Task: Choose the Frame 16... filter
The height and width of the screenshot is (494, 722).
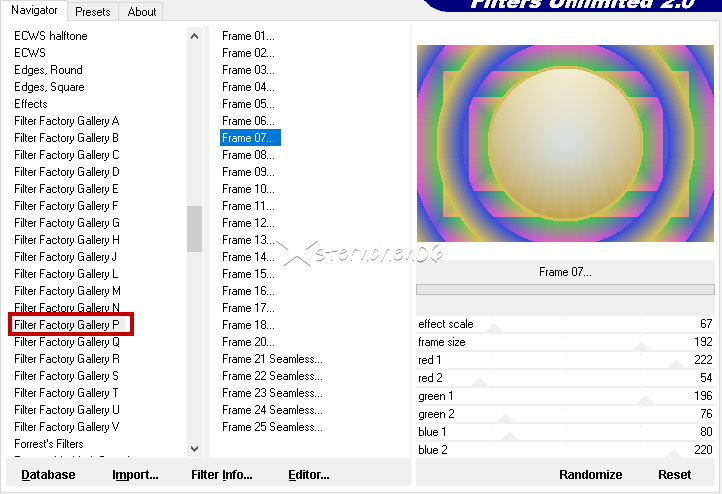Action: click(x=248, y=291)
